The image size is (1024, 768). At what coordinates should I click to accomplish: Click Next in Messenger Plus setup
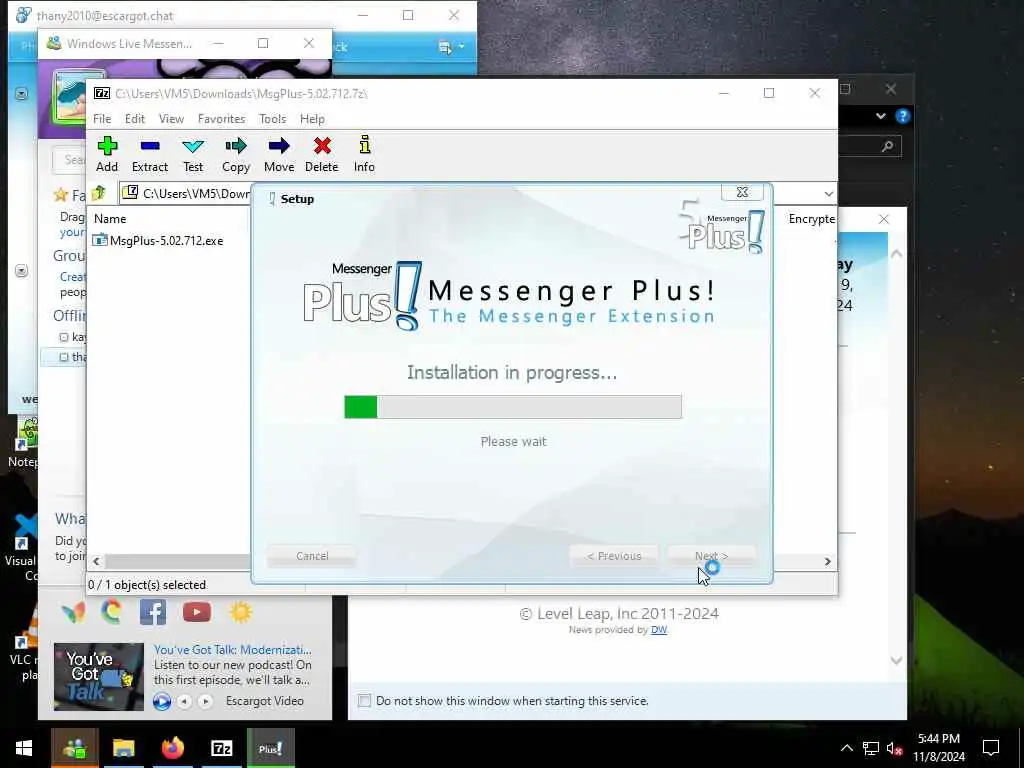[711, 556]
